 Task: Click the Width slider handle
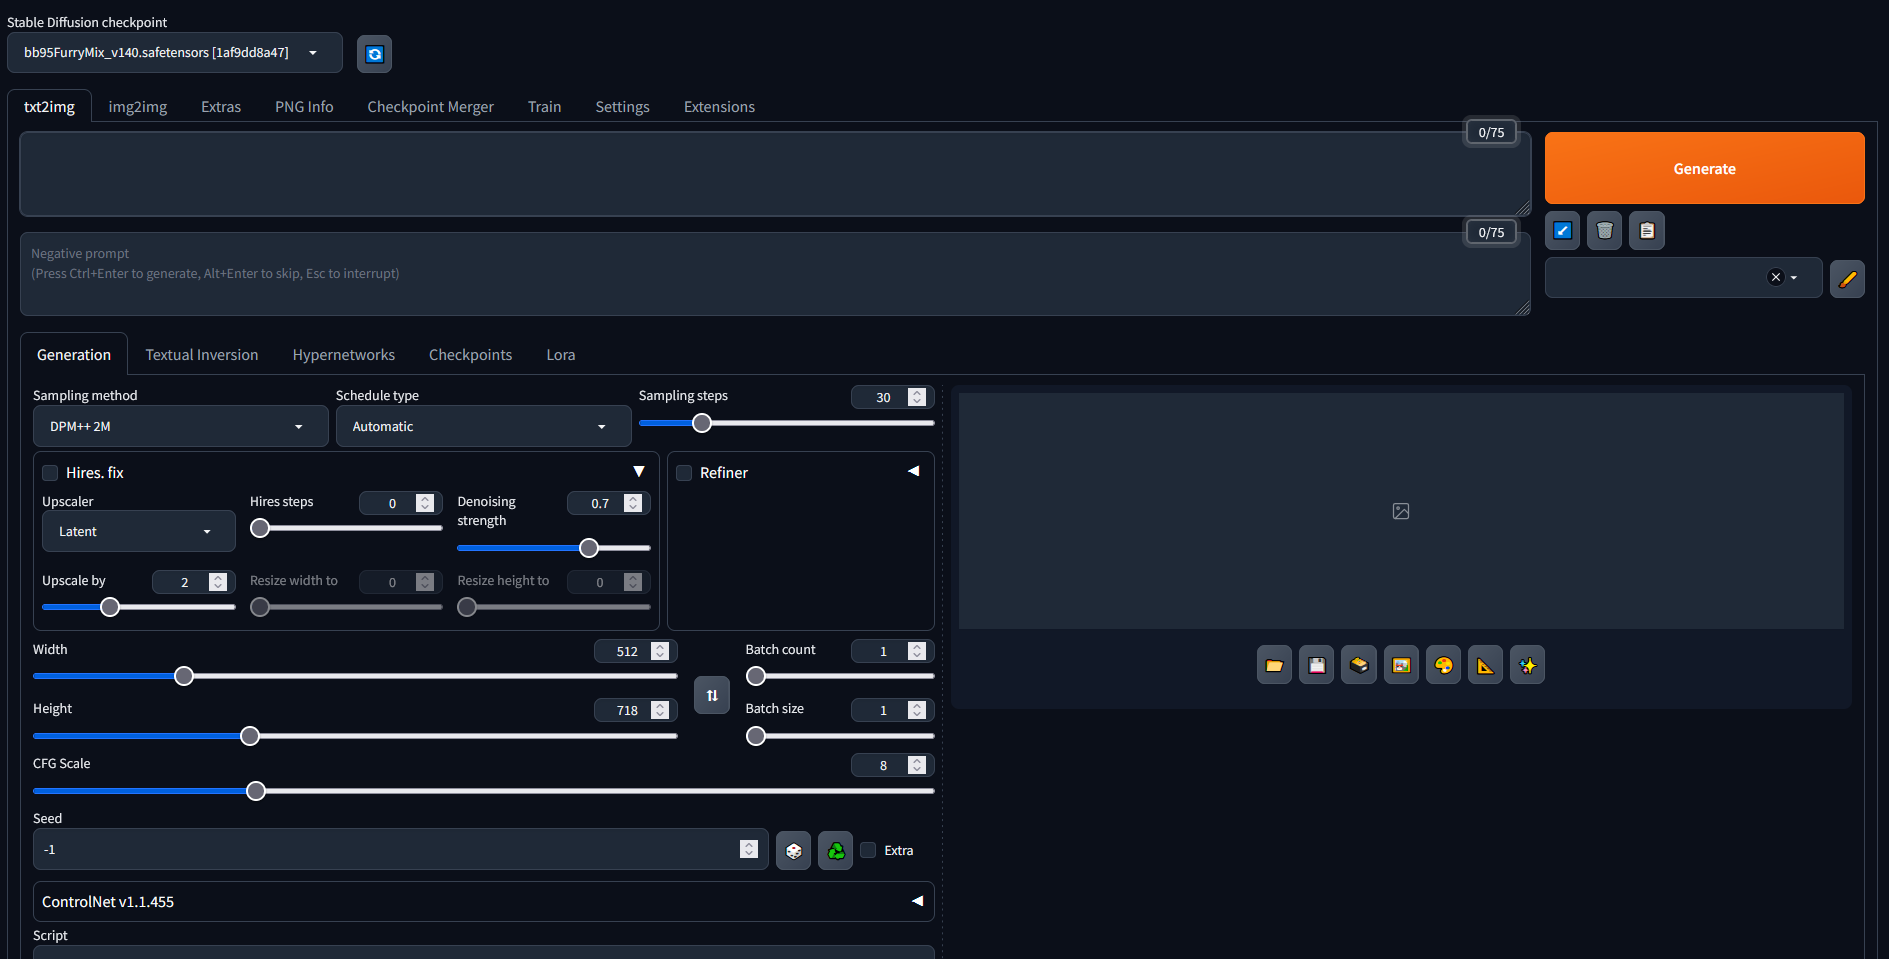tap(184, 676)
